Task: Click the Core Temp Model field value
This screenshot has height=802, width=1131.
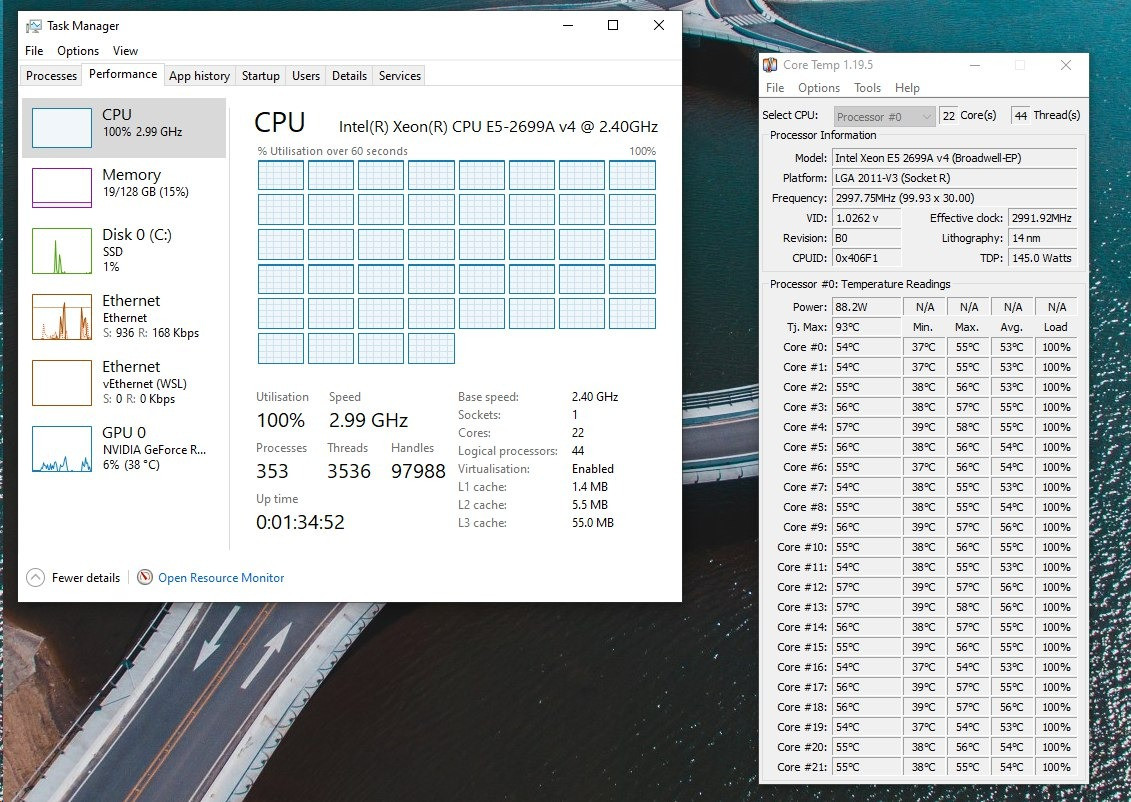Action: coord(954,158)
